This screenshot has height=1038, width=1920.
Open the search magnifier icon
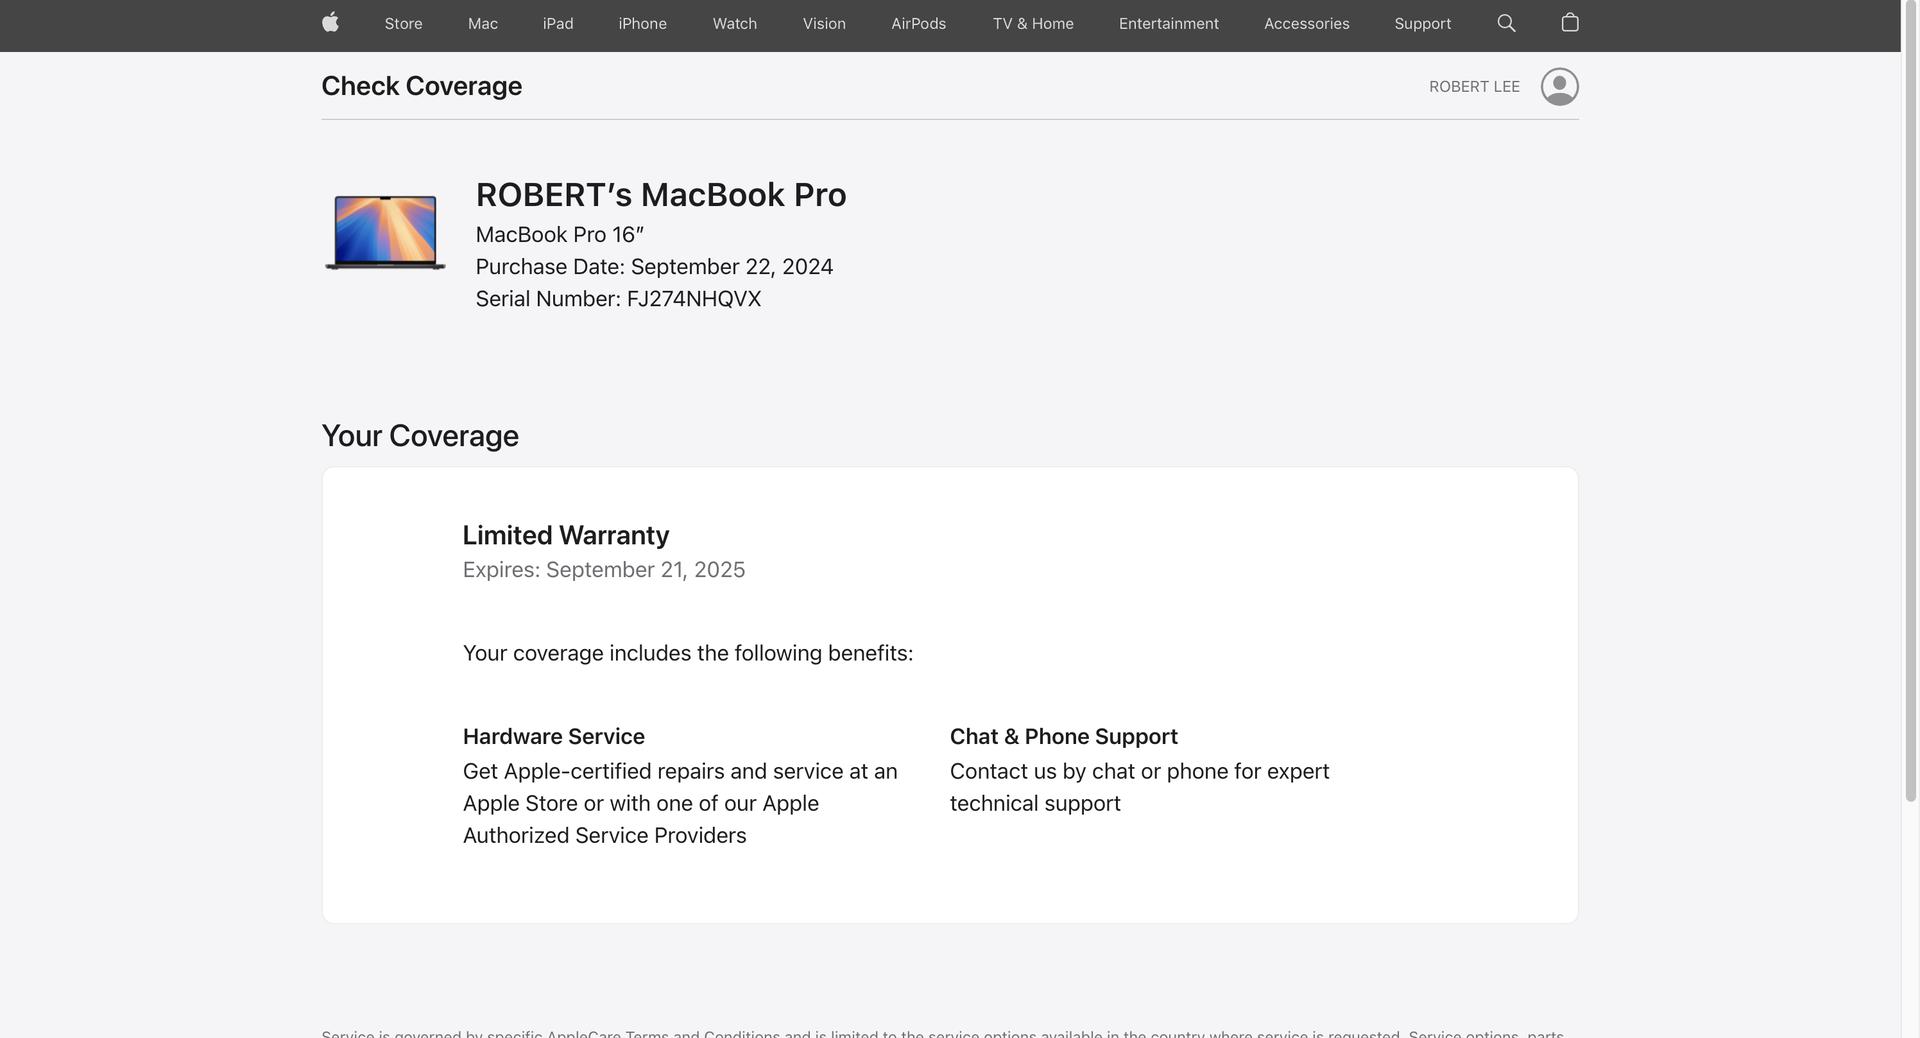(1506, 23)
